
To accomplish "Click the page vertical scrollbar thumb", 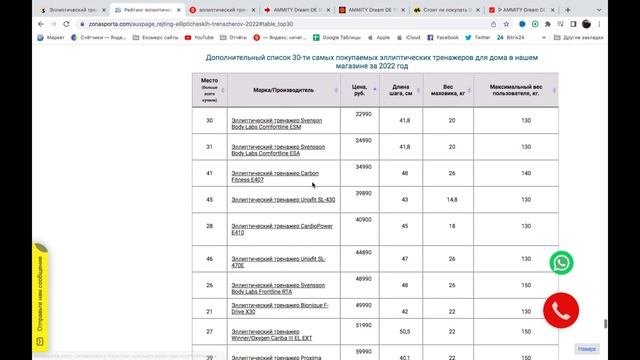I will (x=605, y=323).
